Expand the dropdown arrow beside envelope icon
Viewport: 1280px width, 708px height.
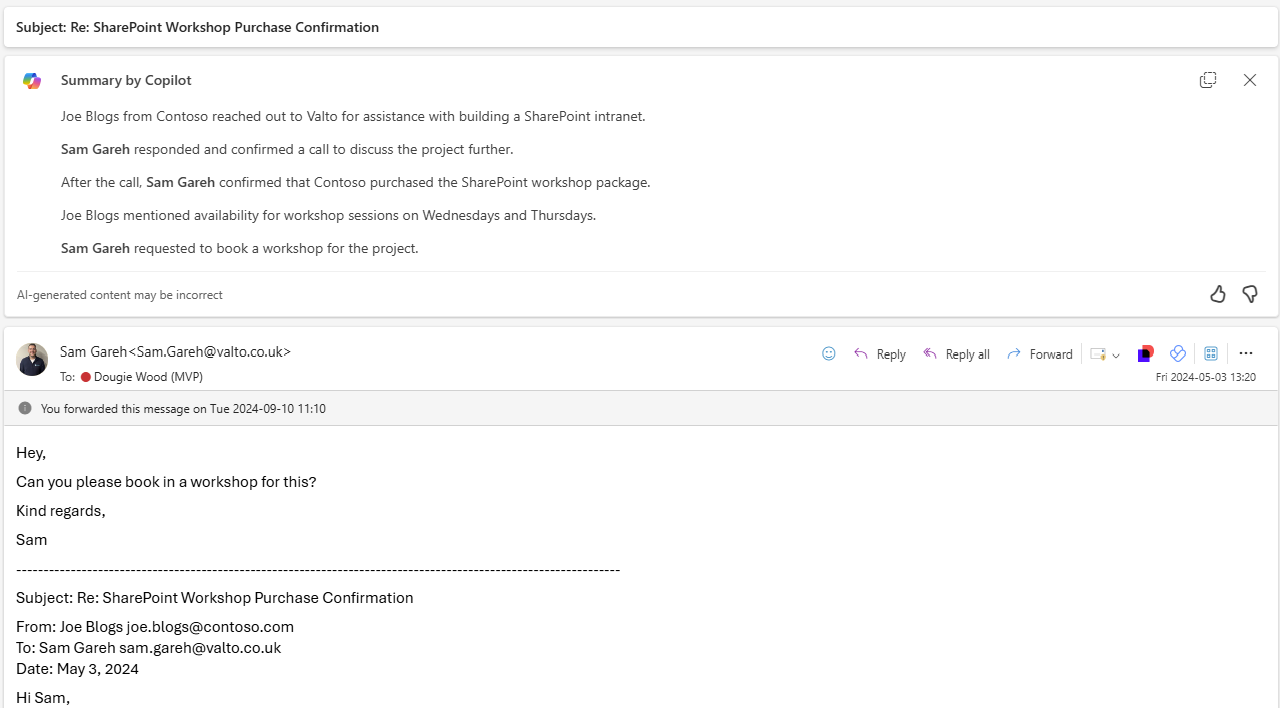pos(1116,355)
